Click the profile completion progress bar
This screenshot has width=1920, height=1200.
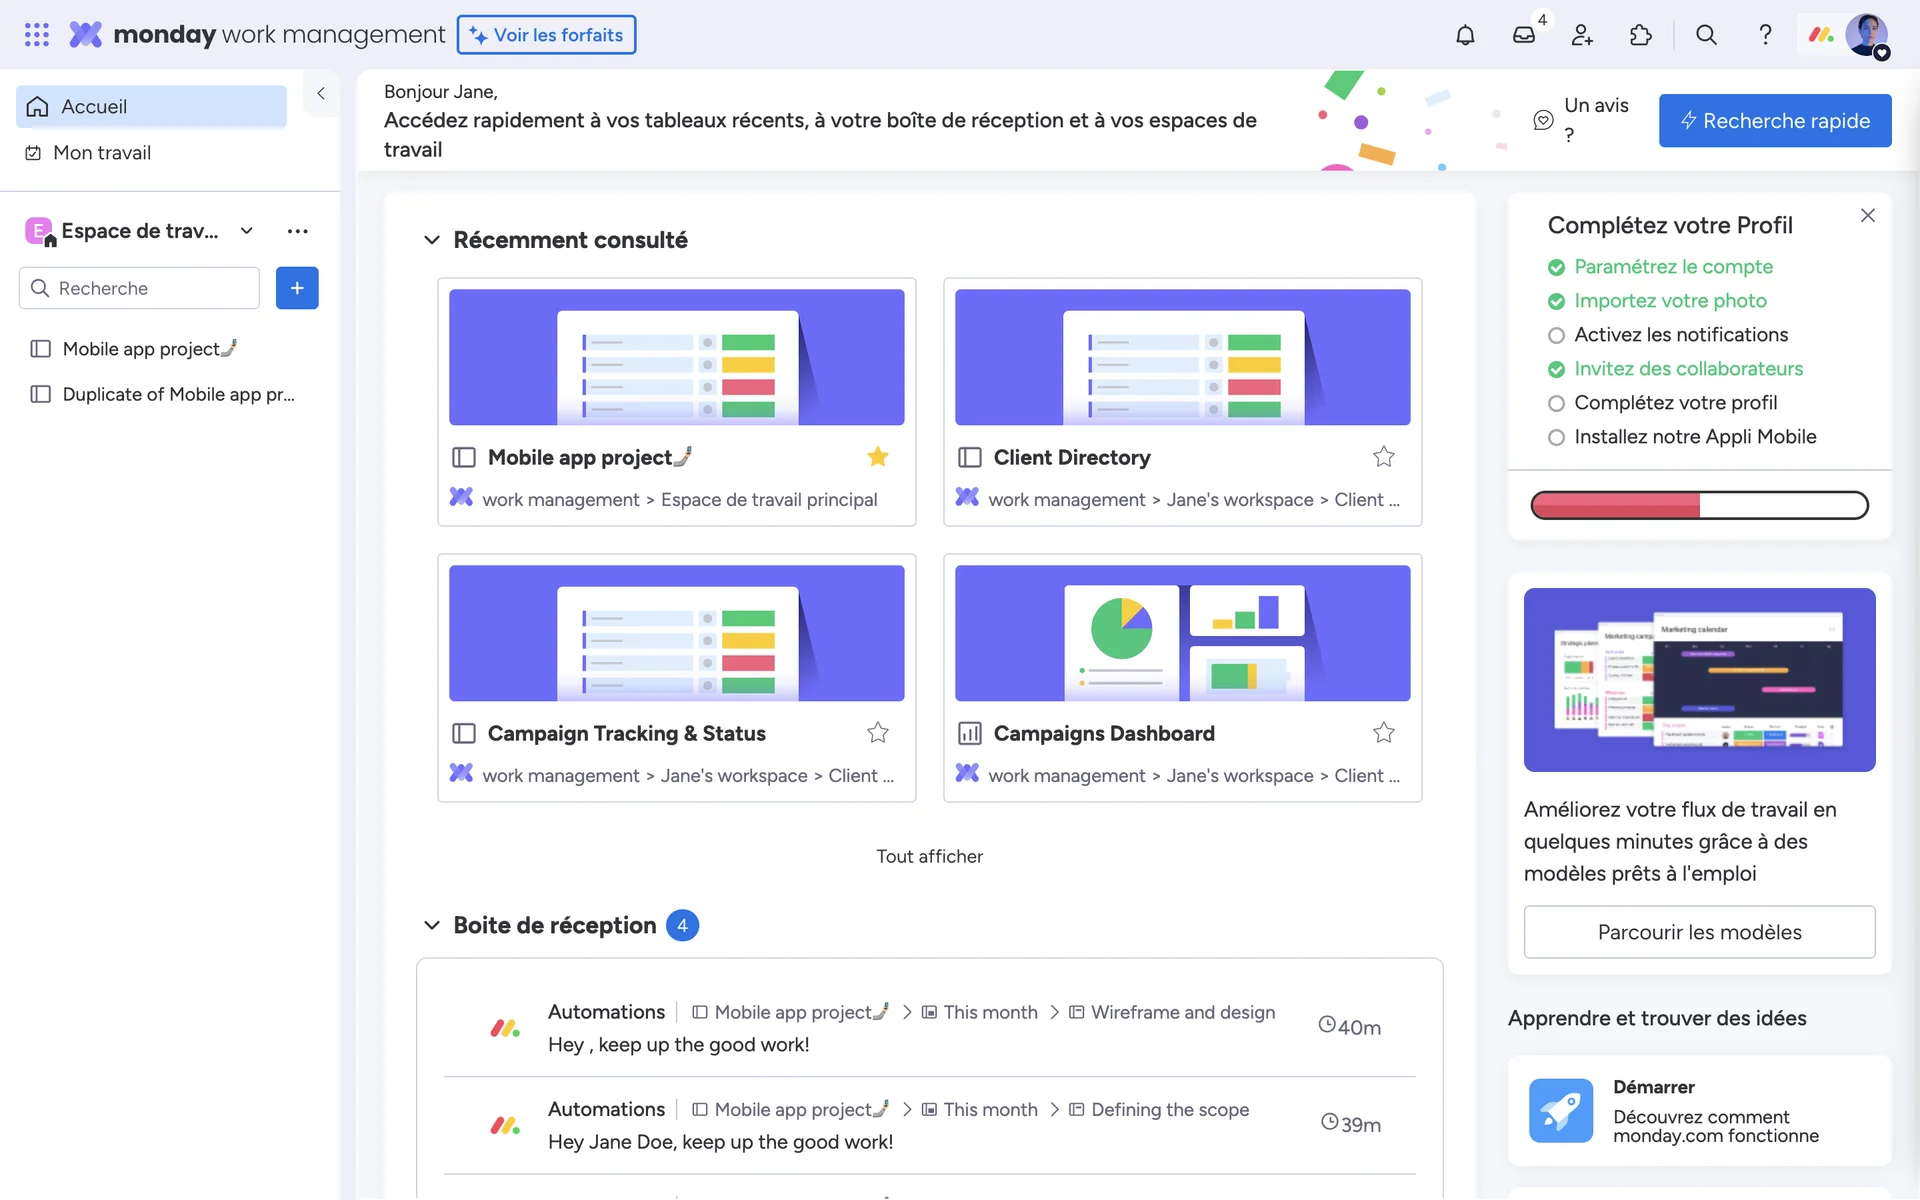[1699, 505]
